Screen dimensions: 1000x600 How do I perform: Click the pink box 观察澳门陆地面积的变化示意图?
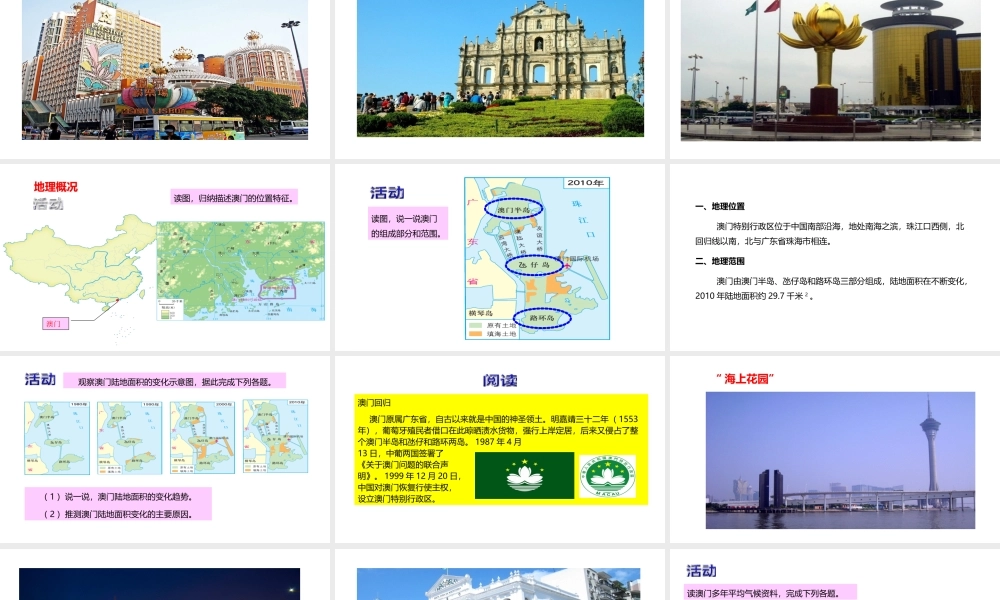[175, 381]
